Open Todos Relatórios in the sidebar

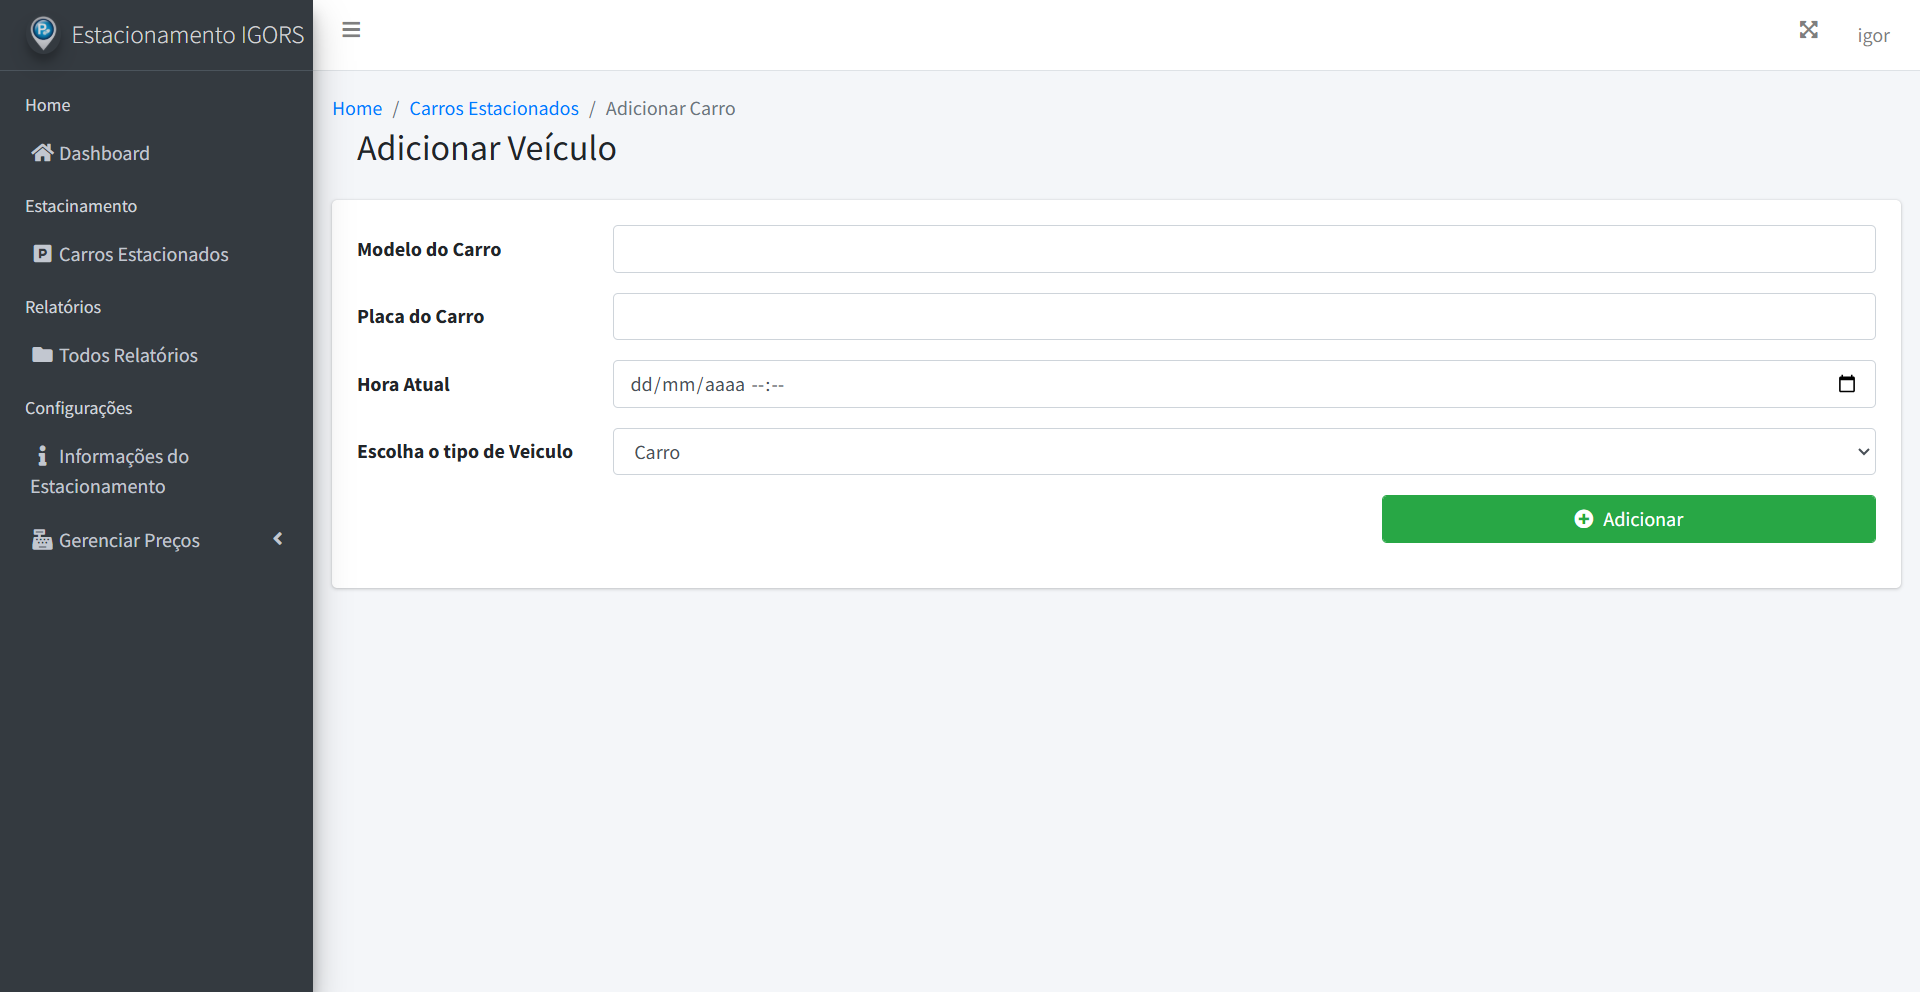point(128,355)
